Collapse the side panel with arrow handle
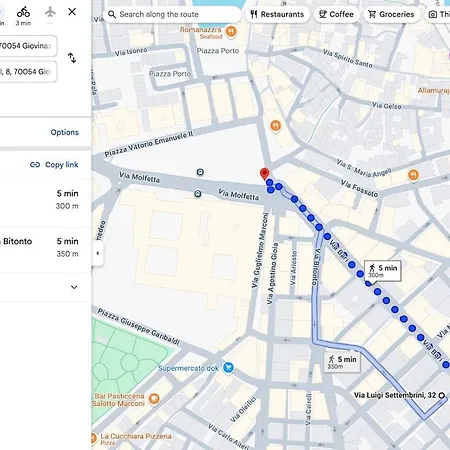Viewport: 450px width, 450px height. click(x=97, y=253)
